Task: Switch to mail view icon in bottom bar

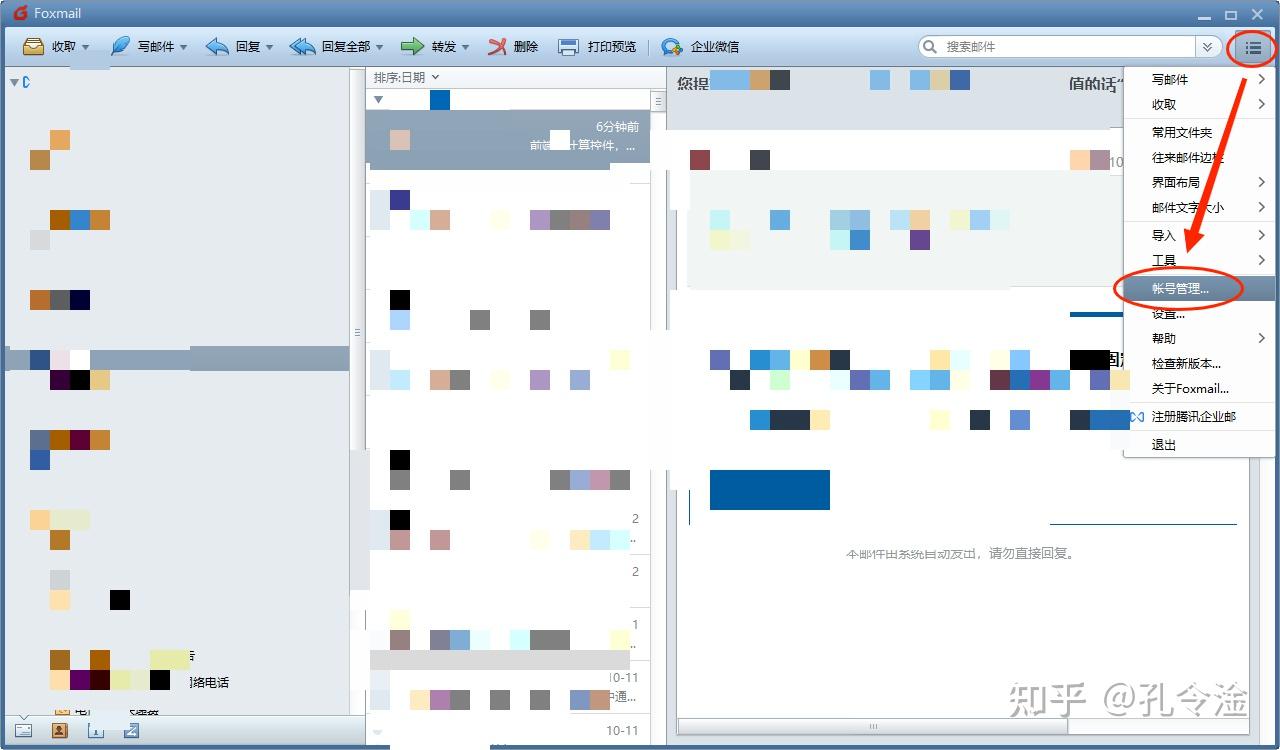Action: (23, 731)
